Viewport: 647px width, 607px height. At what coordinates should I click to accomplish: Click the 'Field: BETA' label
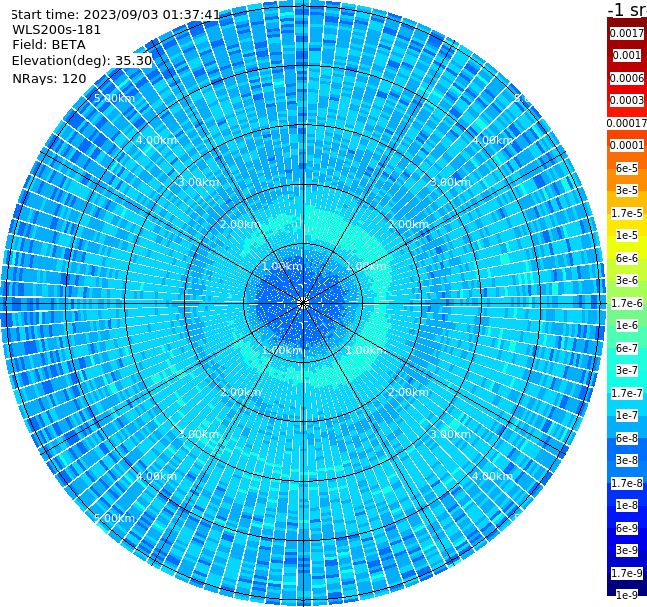coord(49,45)
